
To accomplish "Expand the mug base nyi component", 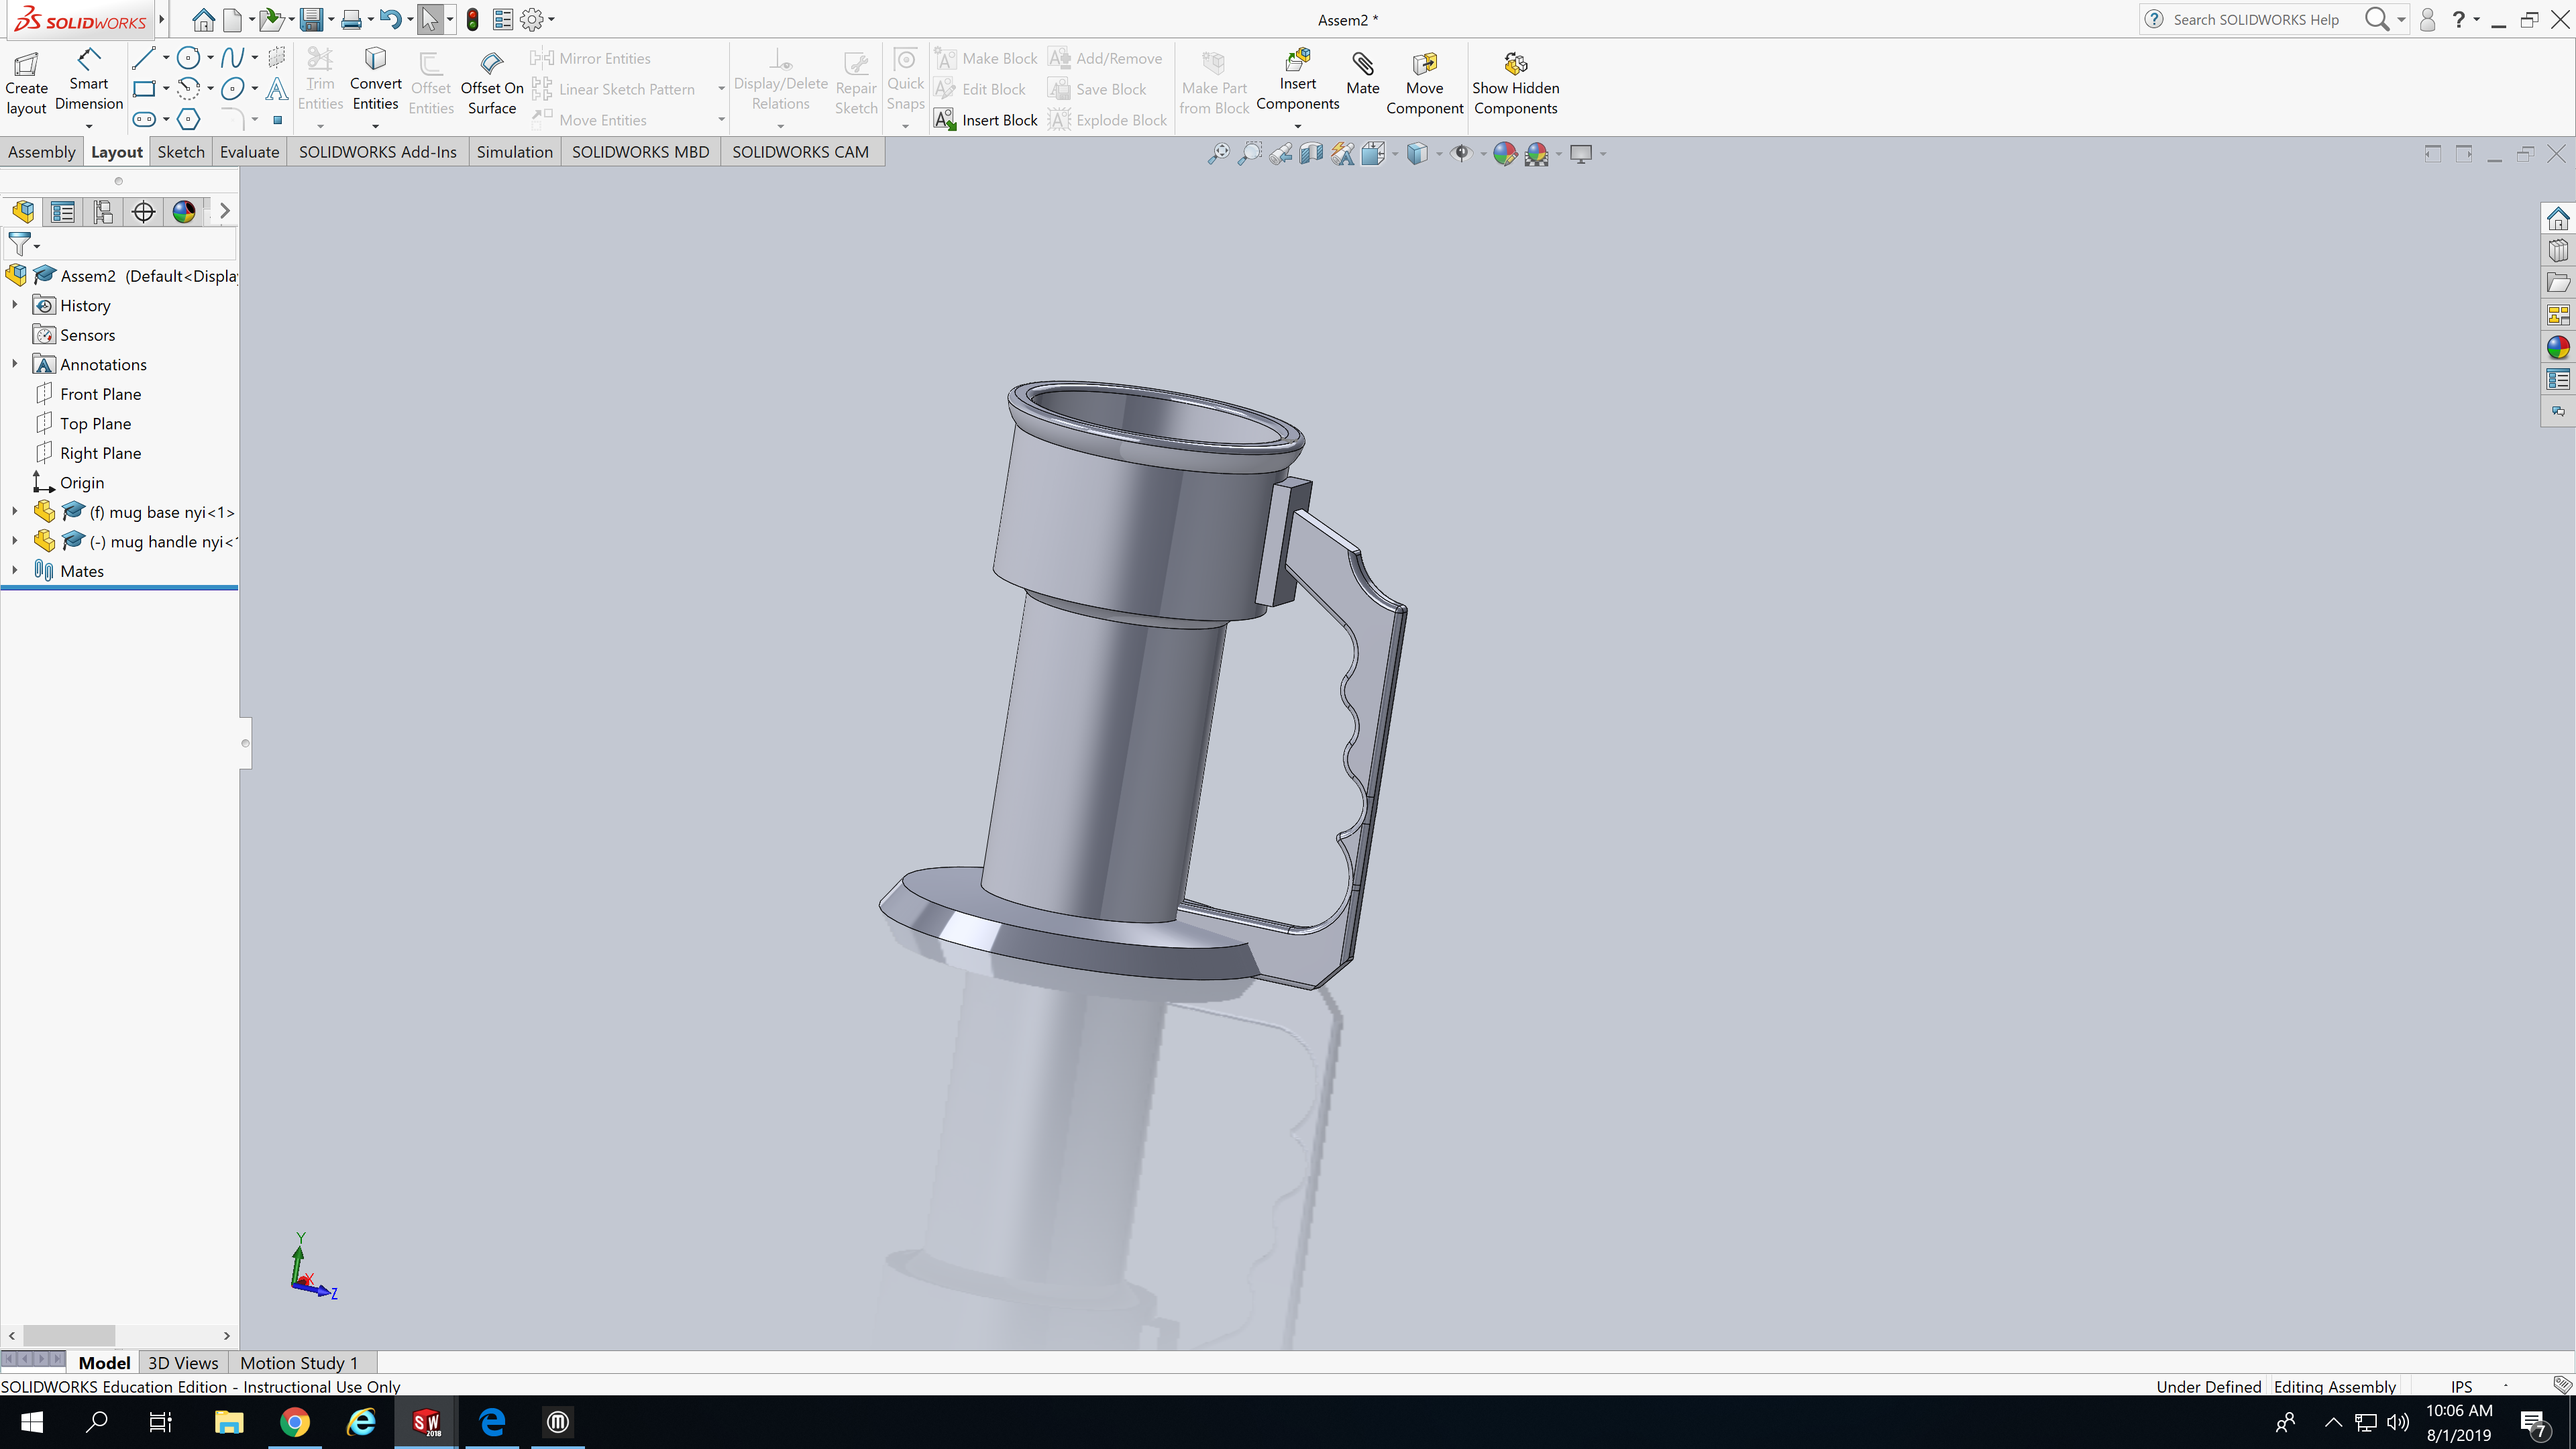I will click(x=14, y=512).
